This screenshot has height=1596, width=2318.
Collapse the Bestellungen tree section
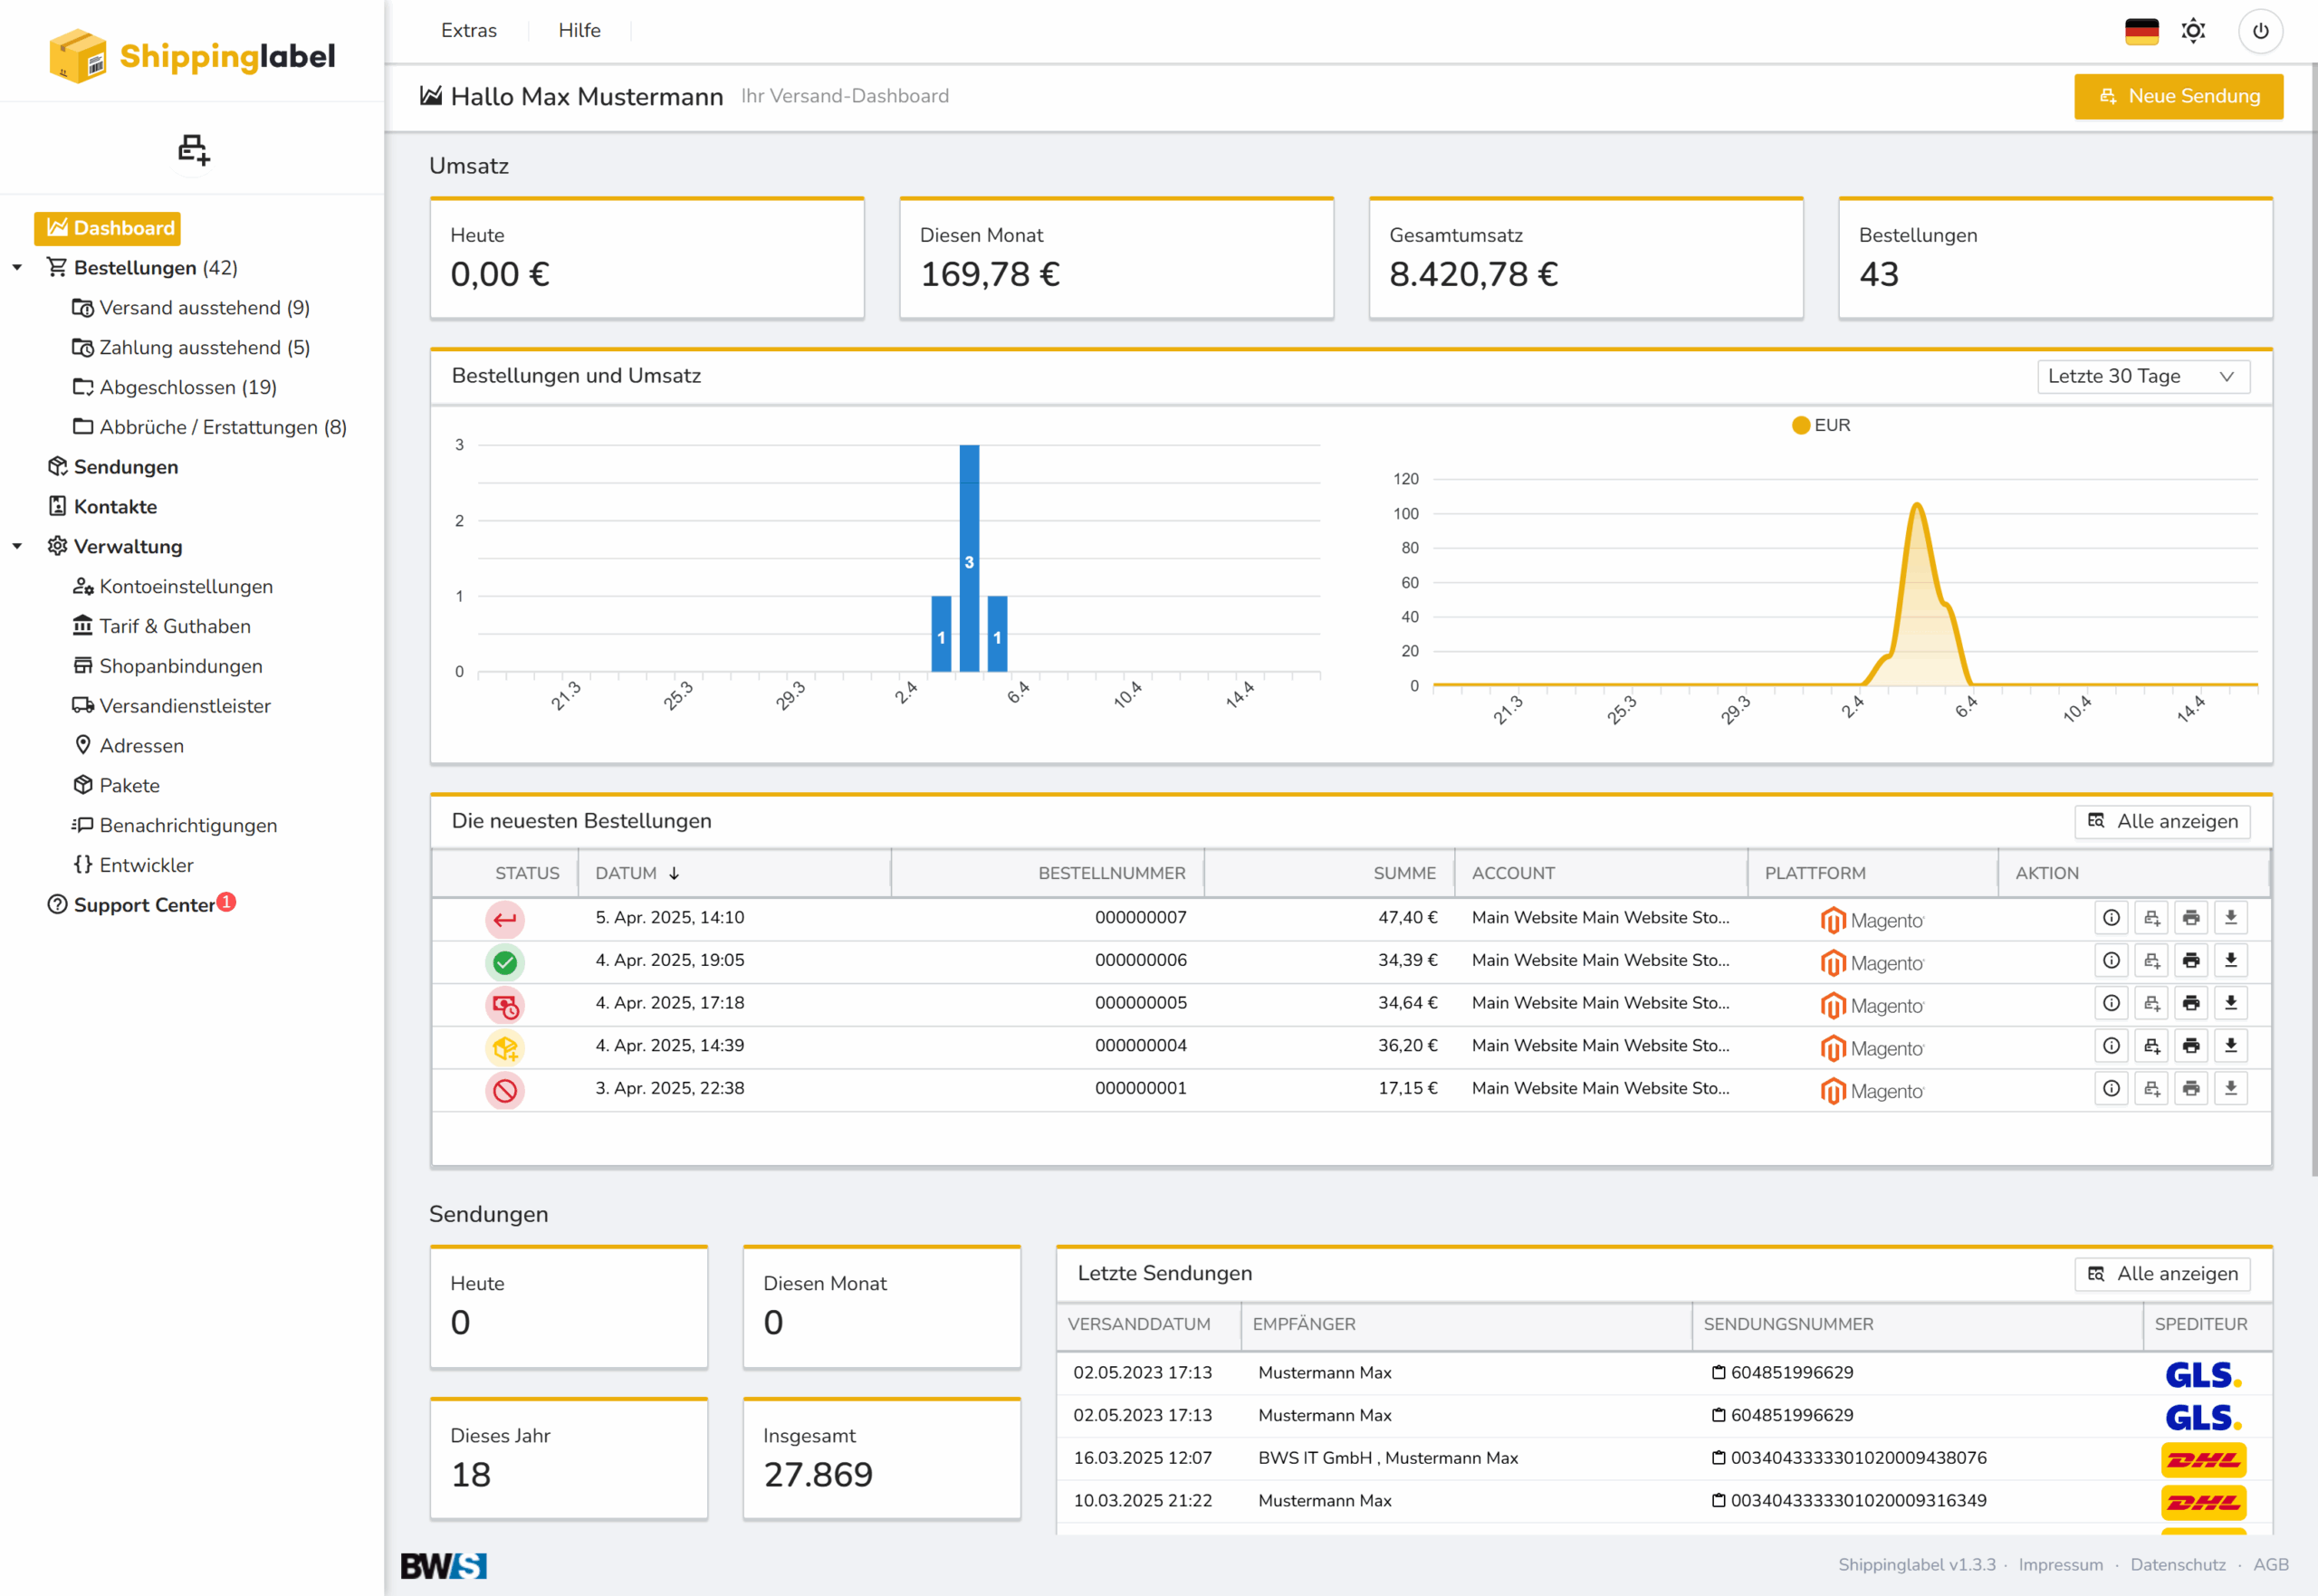tap(17, 268)
